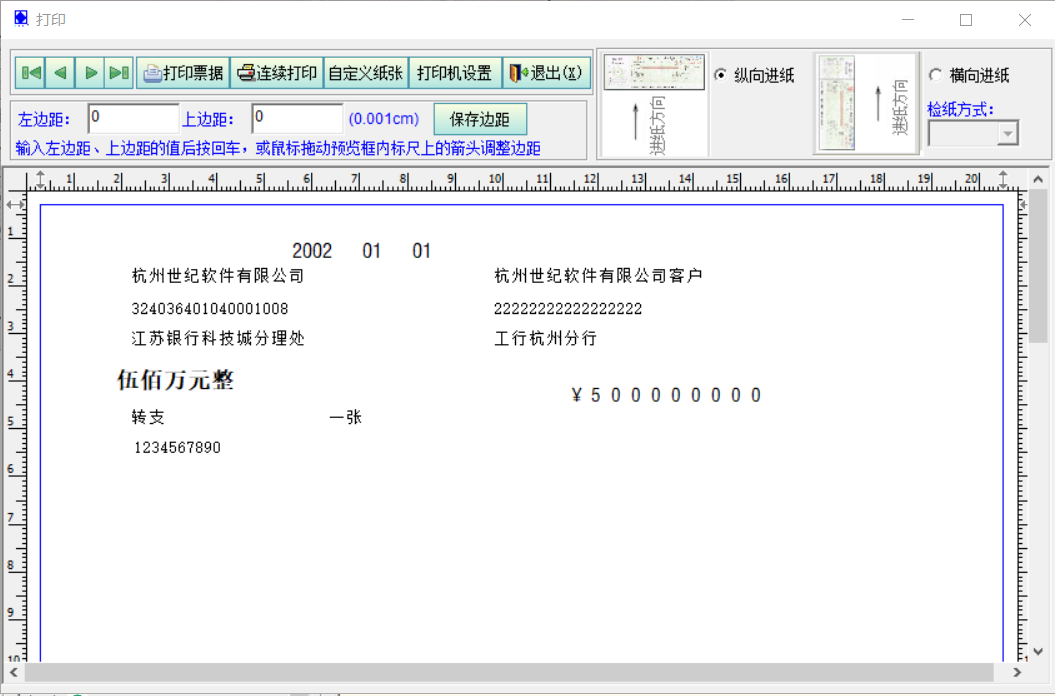Click the vertical scrollbar thumb
Viewport: 1055px width, 696px height.
[1038, 266]
